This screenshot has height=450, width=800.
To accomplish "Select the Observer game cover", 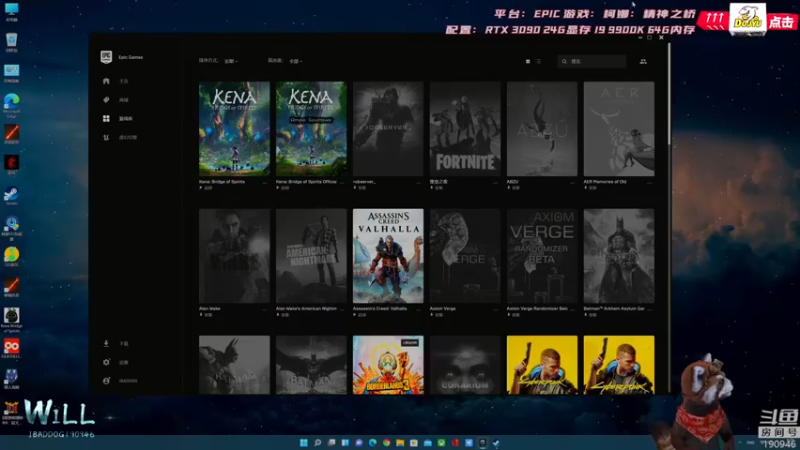I will (388, 129).
